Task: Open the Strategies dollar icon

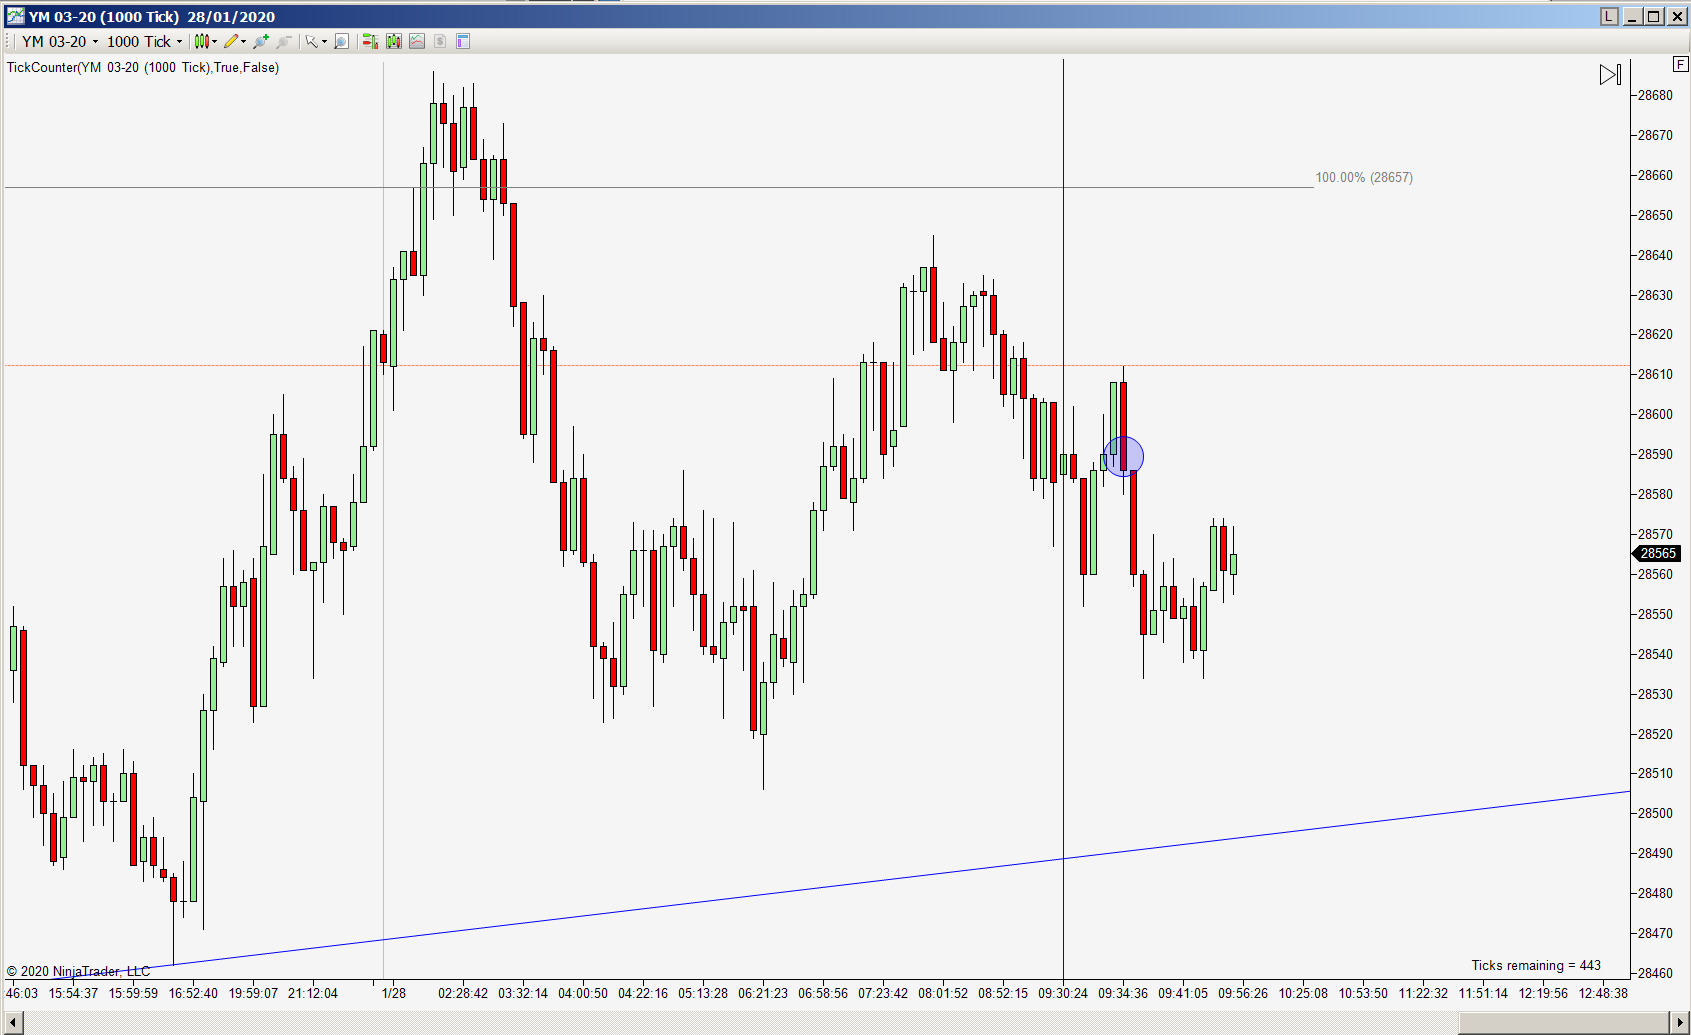Action: (x=440, y=41)
